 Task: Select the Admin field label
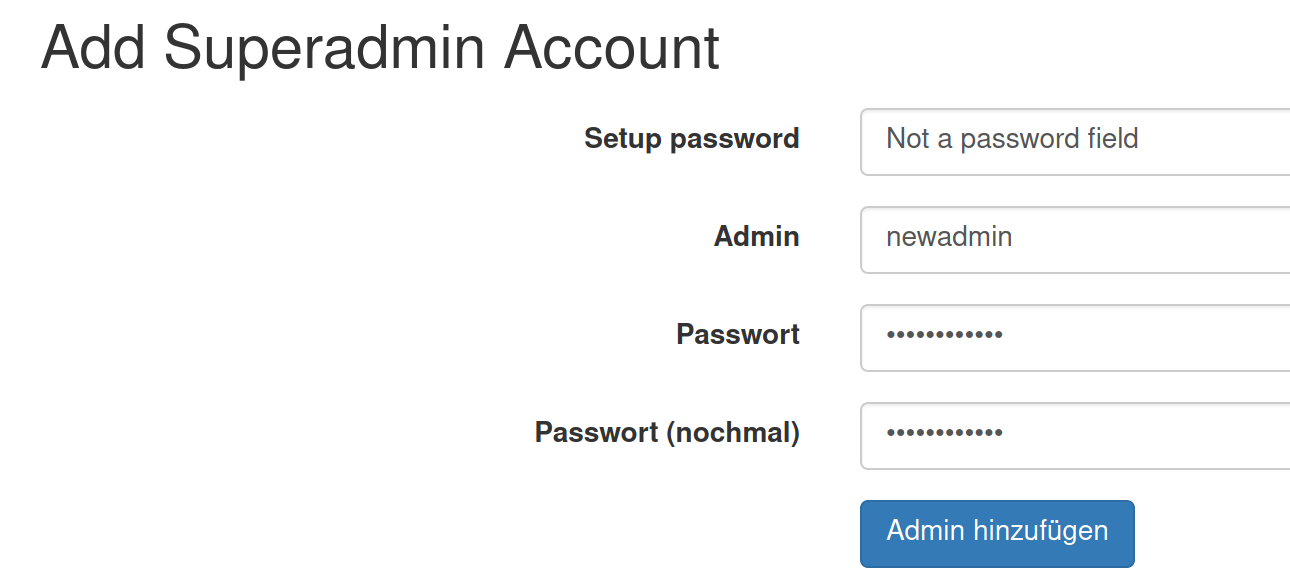point(756,236)
